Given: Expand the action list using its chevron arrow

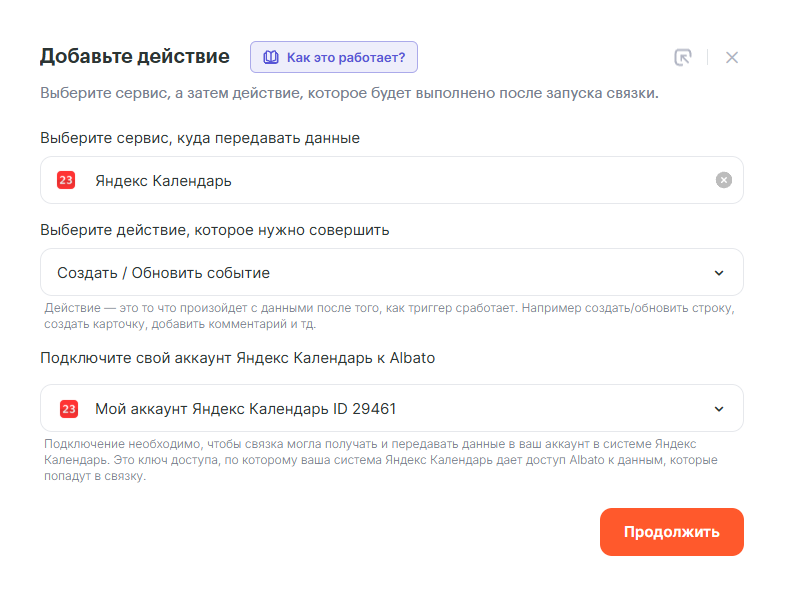Looking at the screenshot, I should [718, 273].
